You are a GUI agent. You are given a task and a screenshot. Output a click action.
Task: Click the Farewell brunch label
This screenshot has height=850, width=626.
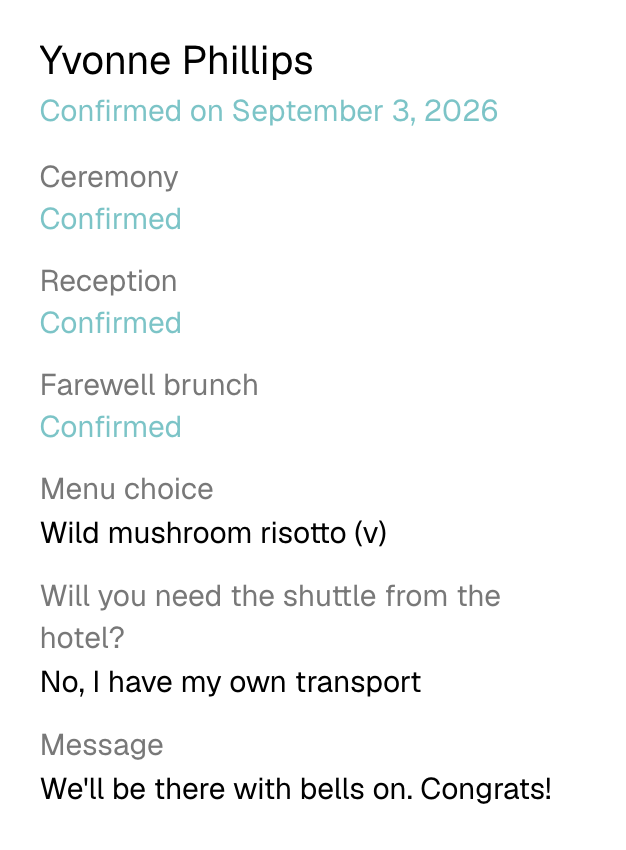[149, 385]
